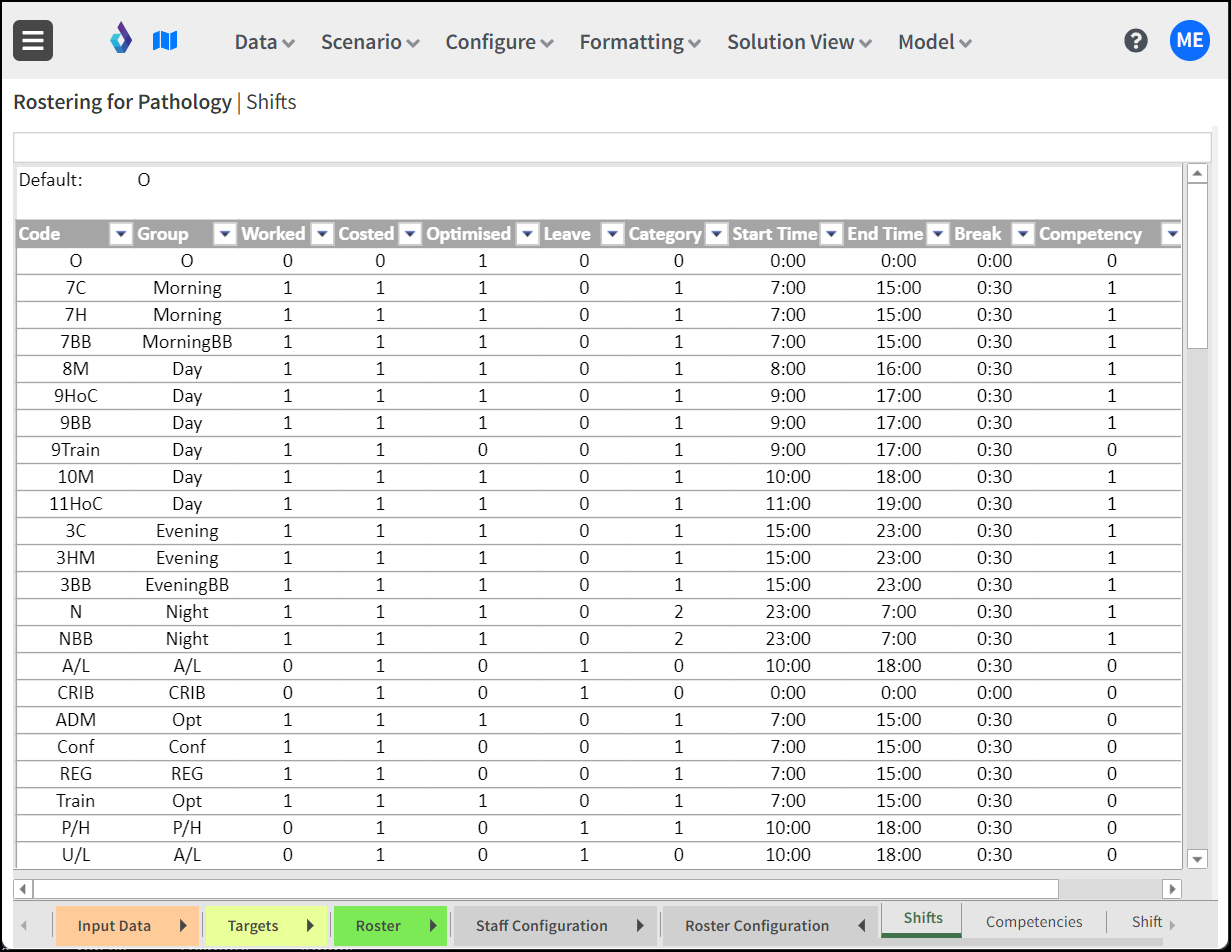This screenshot has width=1231, height=952.
Task: Click the blue diamond app logo
Action: tap(121, 41)
